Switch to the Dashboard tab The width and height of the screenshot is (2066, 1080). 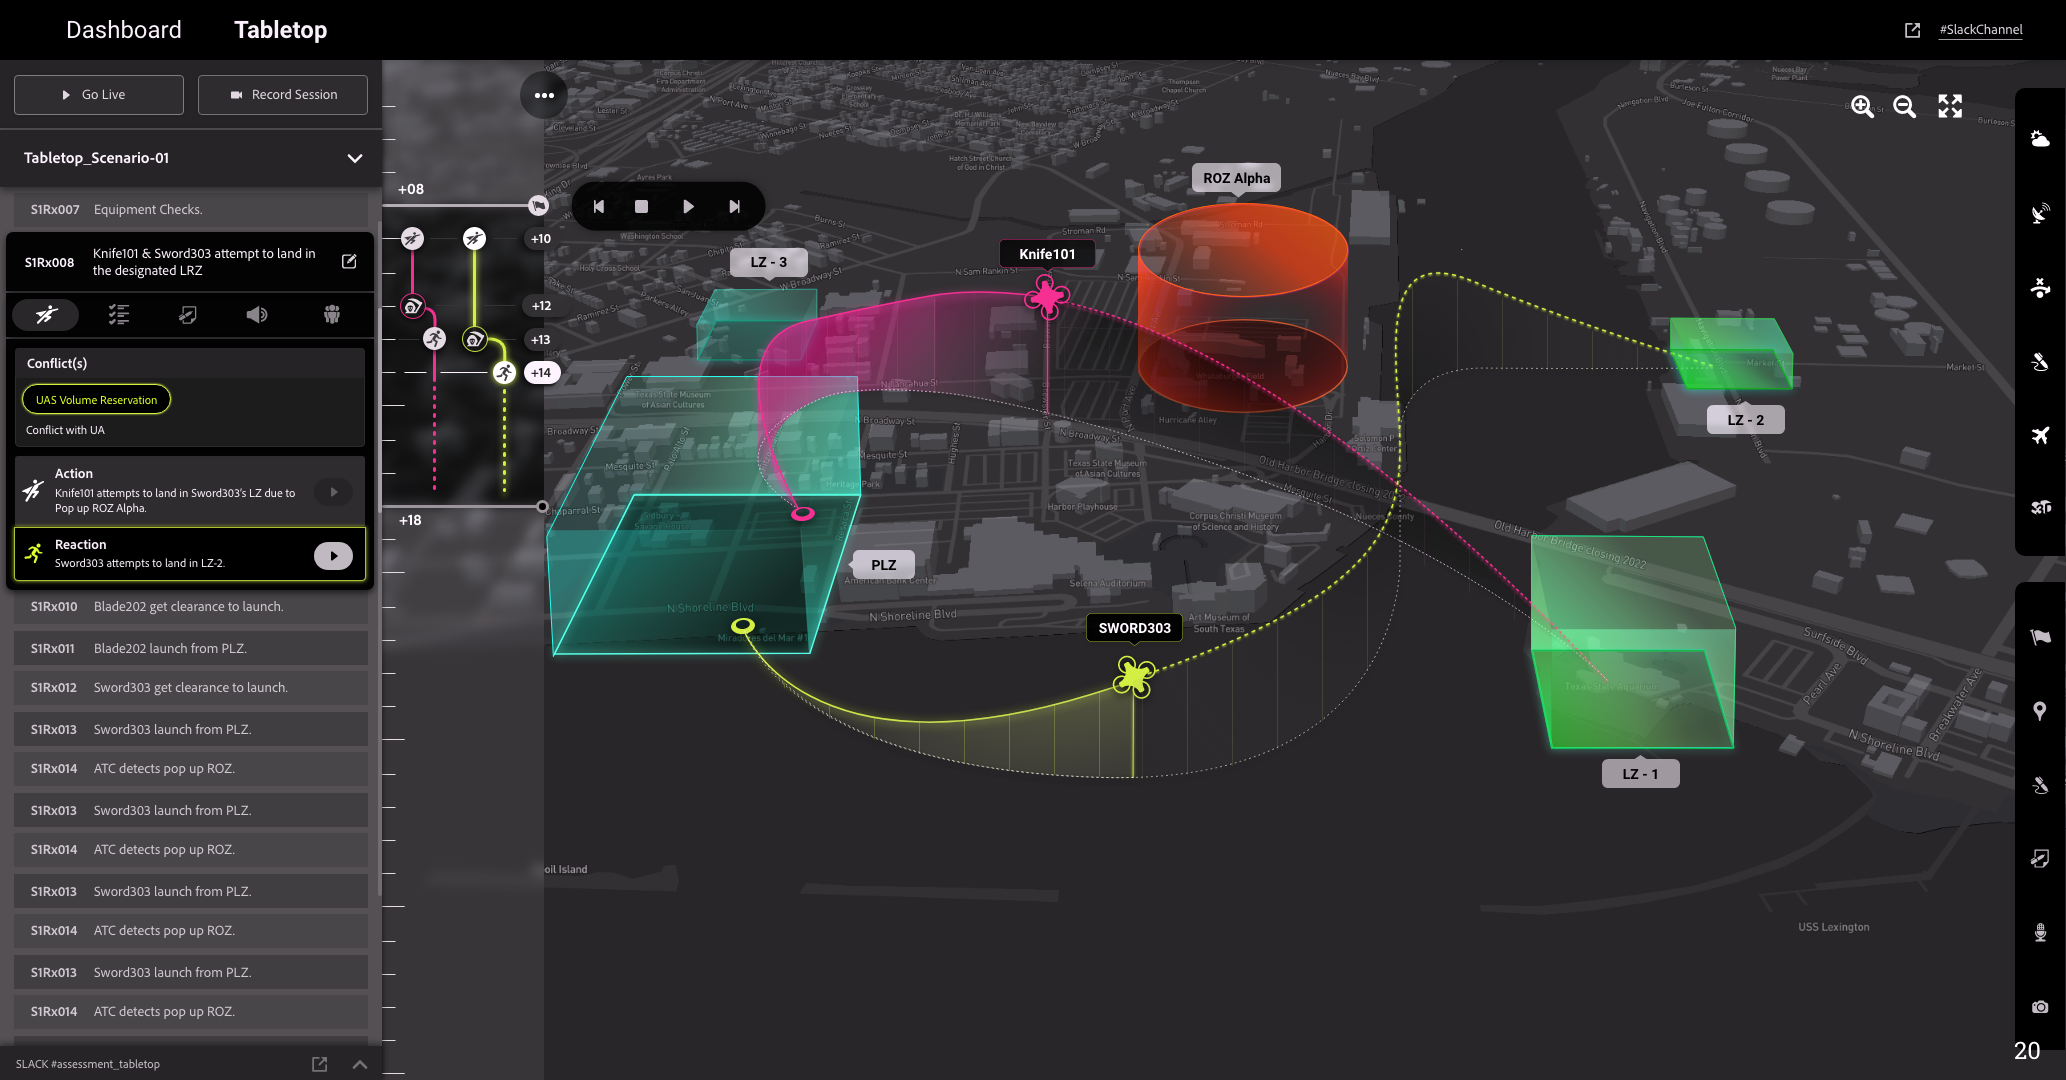click(x=124, y=30)
